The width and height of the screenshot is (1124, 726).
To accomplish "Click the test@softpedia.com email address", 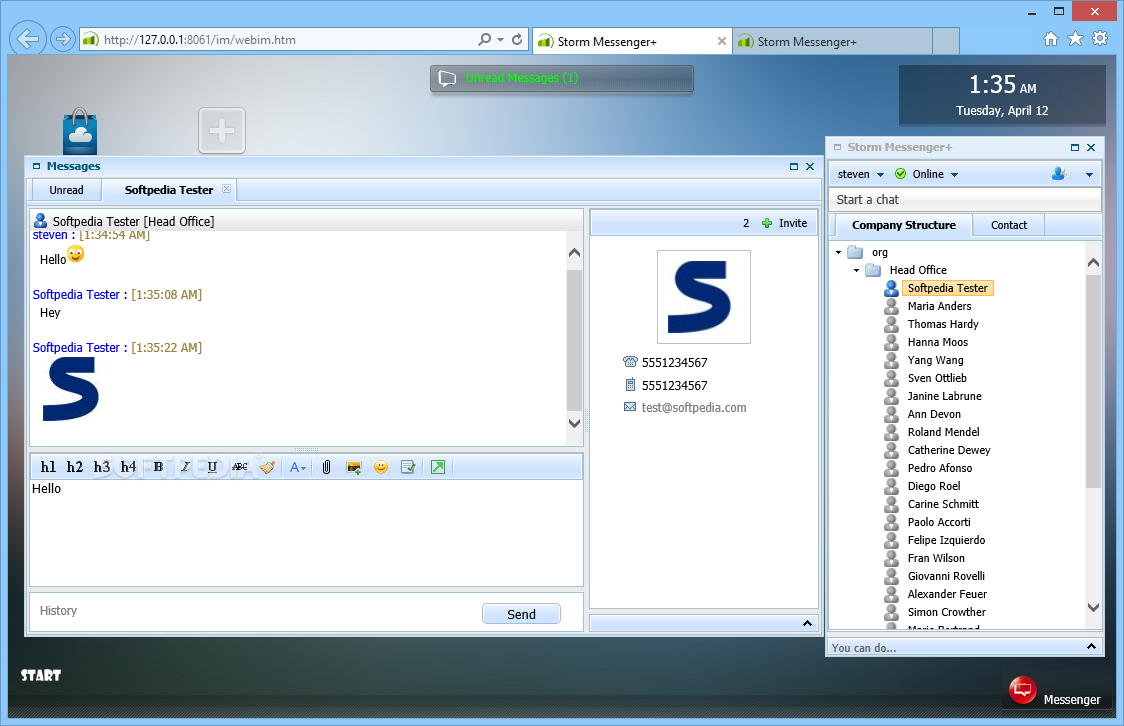I will point(694,407).
